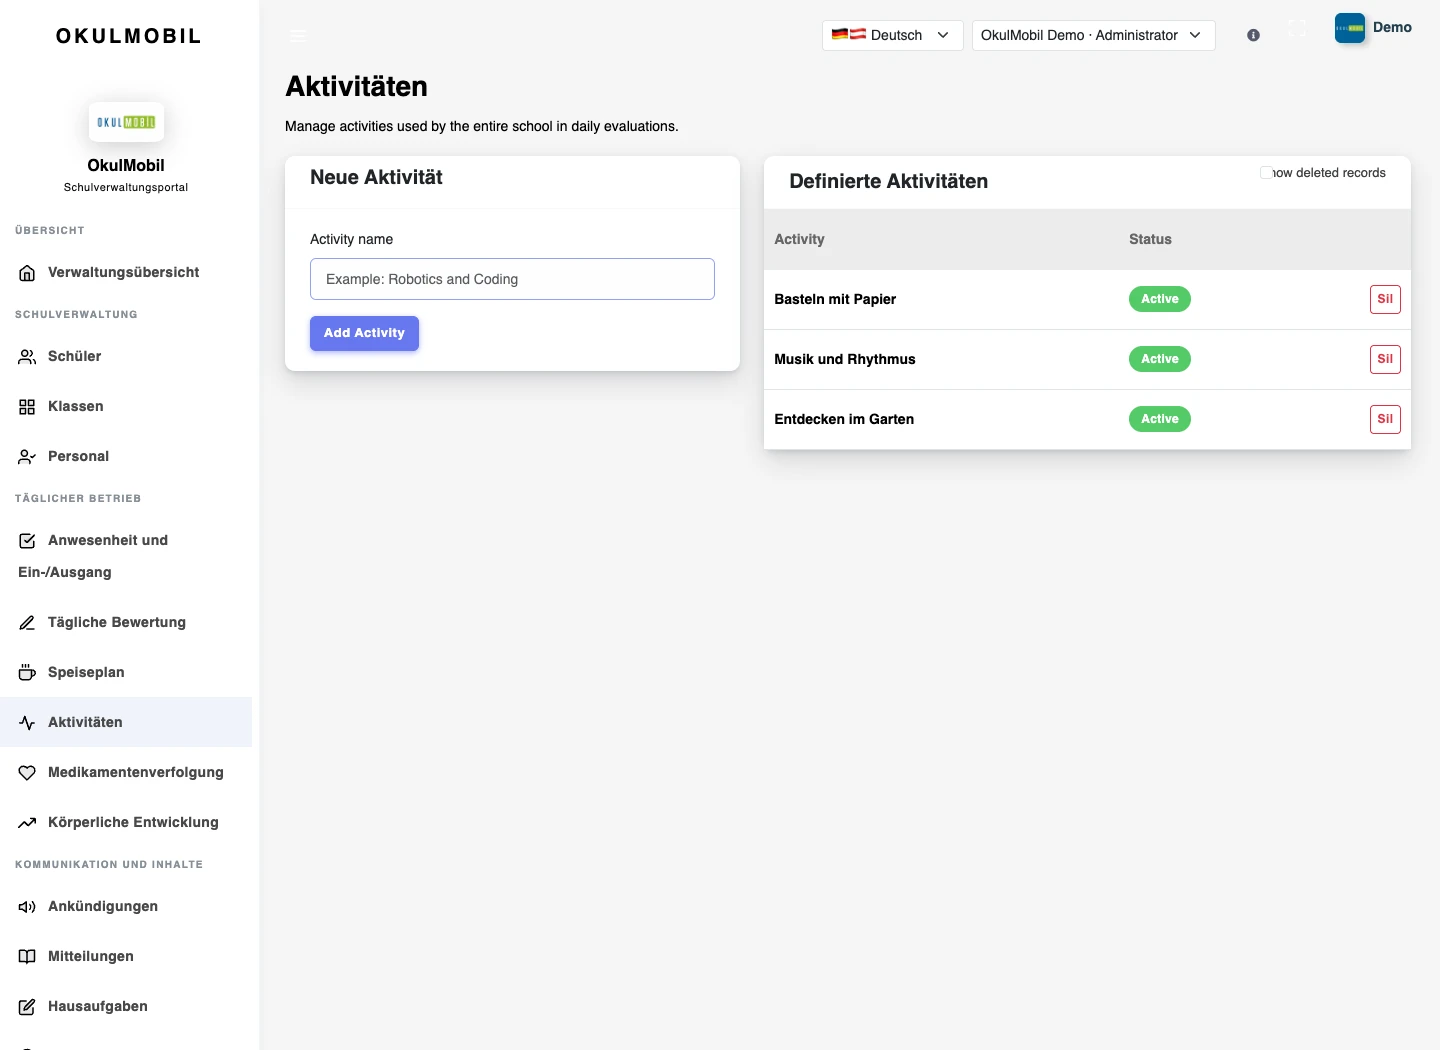This screenshot has height=1050, width=1440.
Task: Click the Add Activity button
Action: pyautogui.click(x=364, y=333)
